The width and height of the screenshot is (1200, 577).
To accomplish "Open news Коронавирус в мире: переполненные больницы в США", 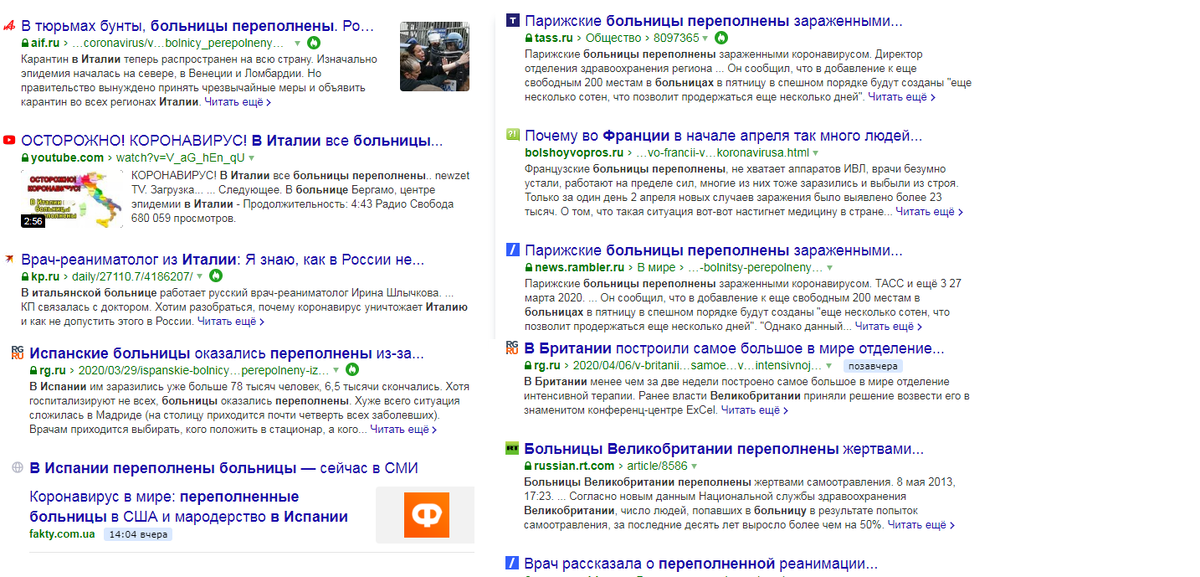I will [189, 507].
